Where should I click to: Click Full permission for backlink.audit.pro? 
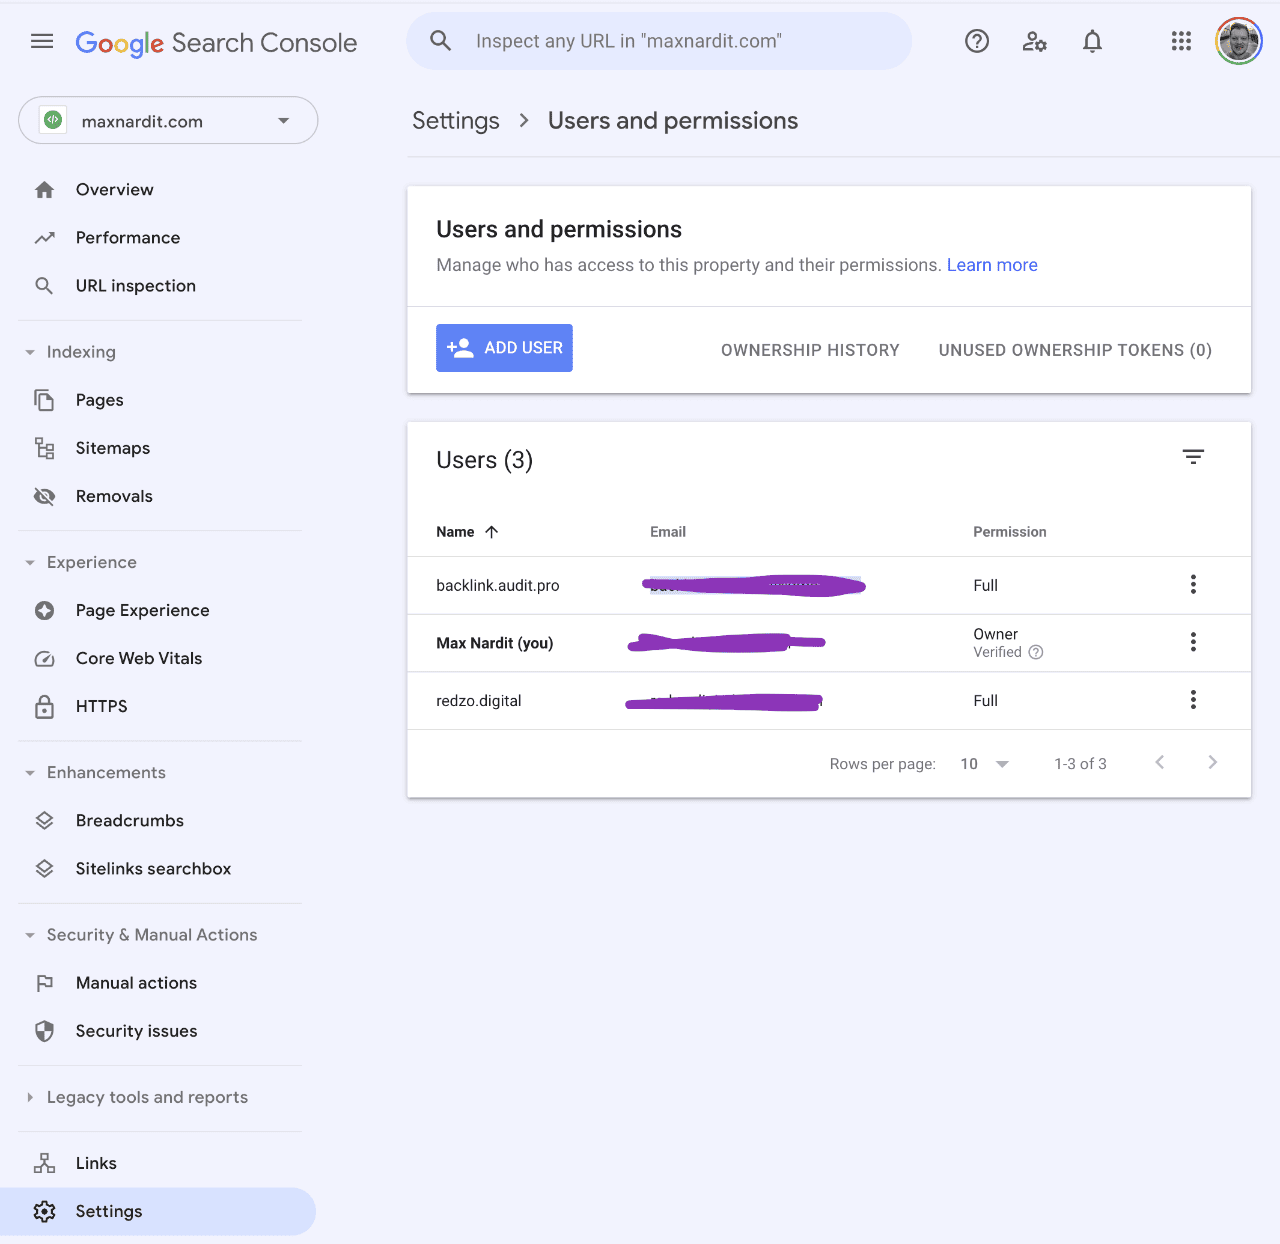coord(986,586)
